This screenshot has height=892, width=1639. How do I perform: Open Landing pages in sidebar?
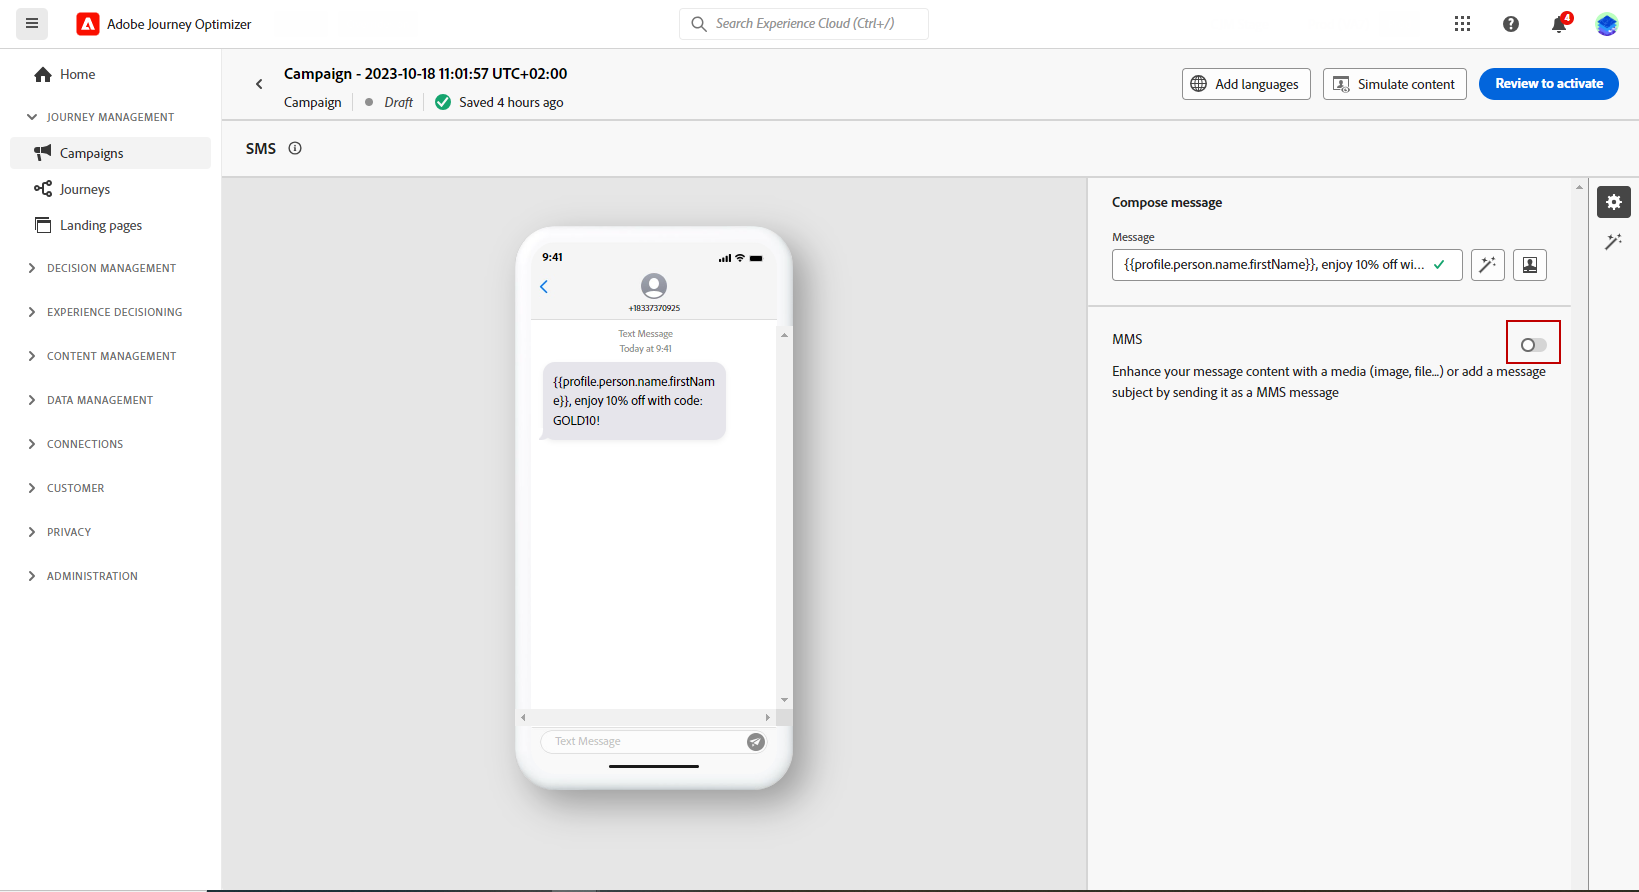110,225
